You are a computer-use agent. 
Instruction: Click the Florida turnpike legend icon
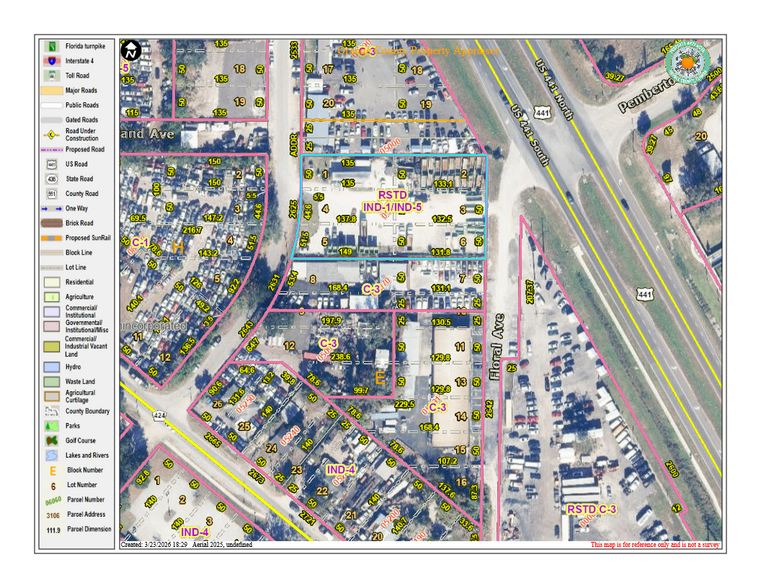point(50,46)
